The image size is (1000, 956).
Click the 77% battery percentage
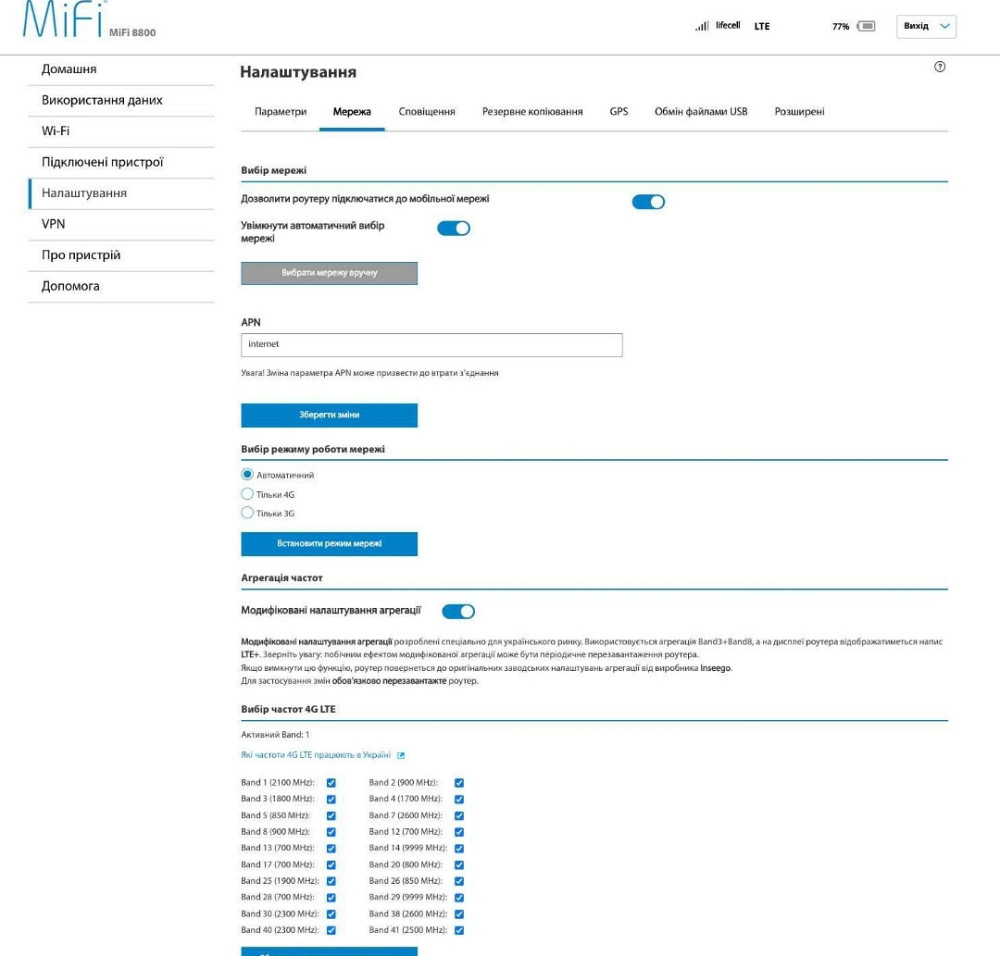(841, 27)
